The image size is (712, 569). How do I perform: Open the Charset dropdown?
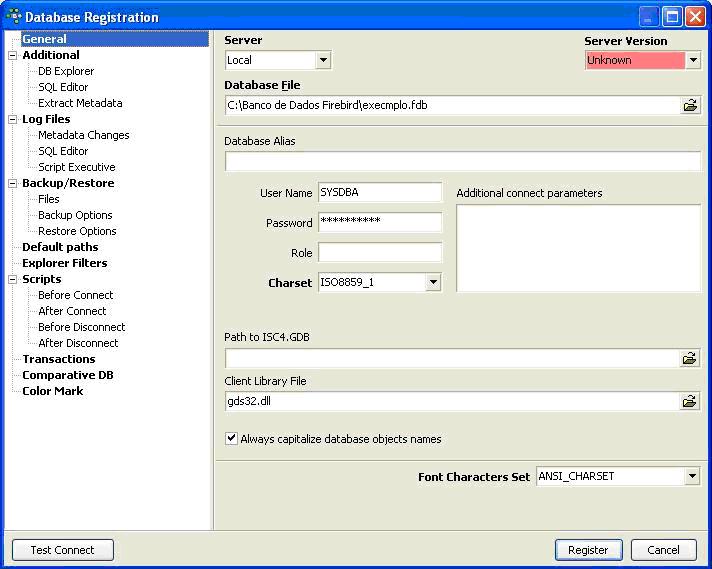click(432, 283)
